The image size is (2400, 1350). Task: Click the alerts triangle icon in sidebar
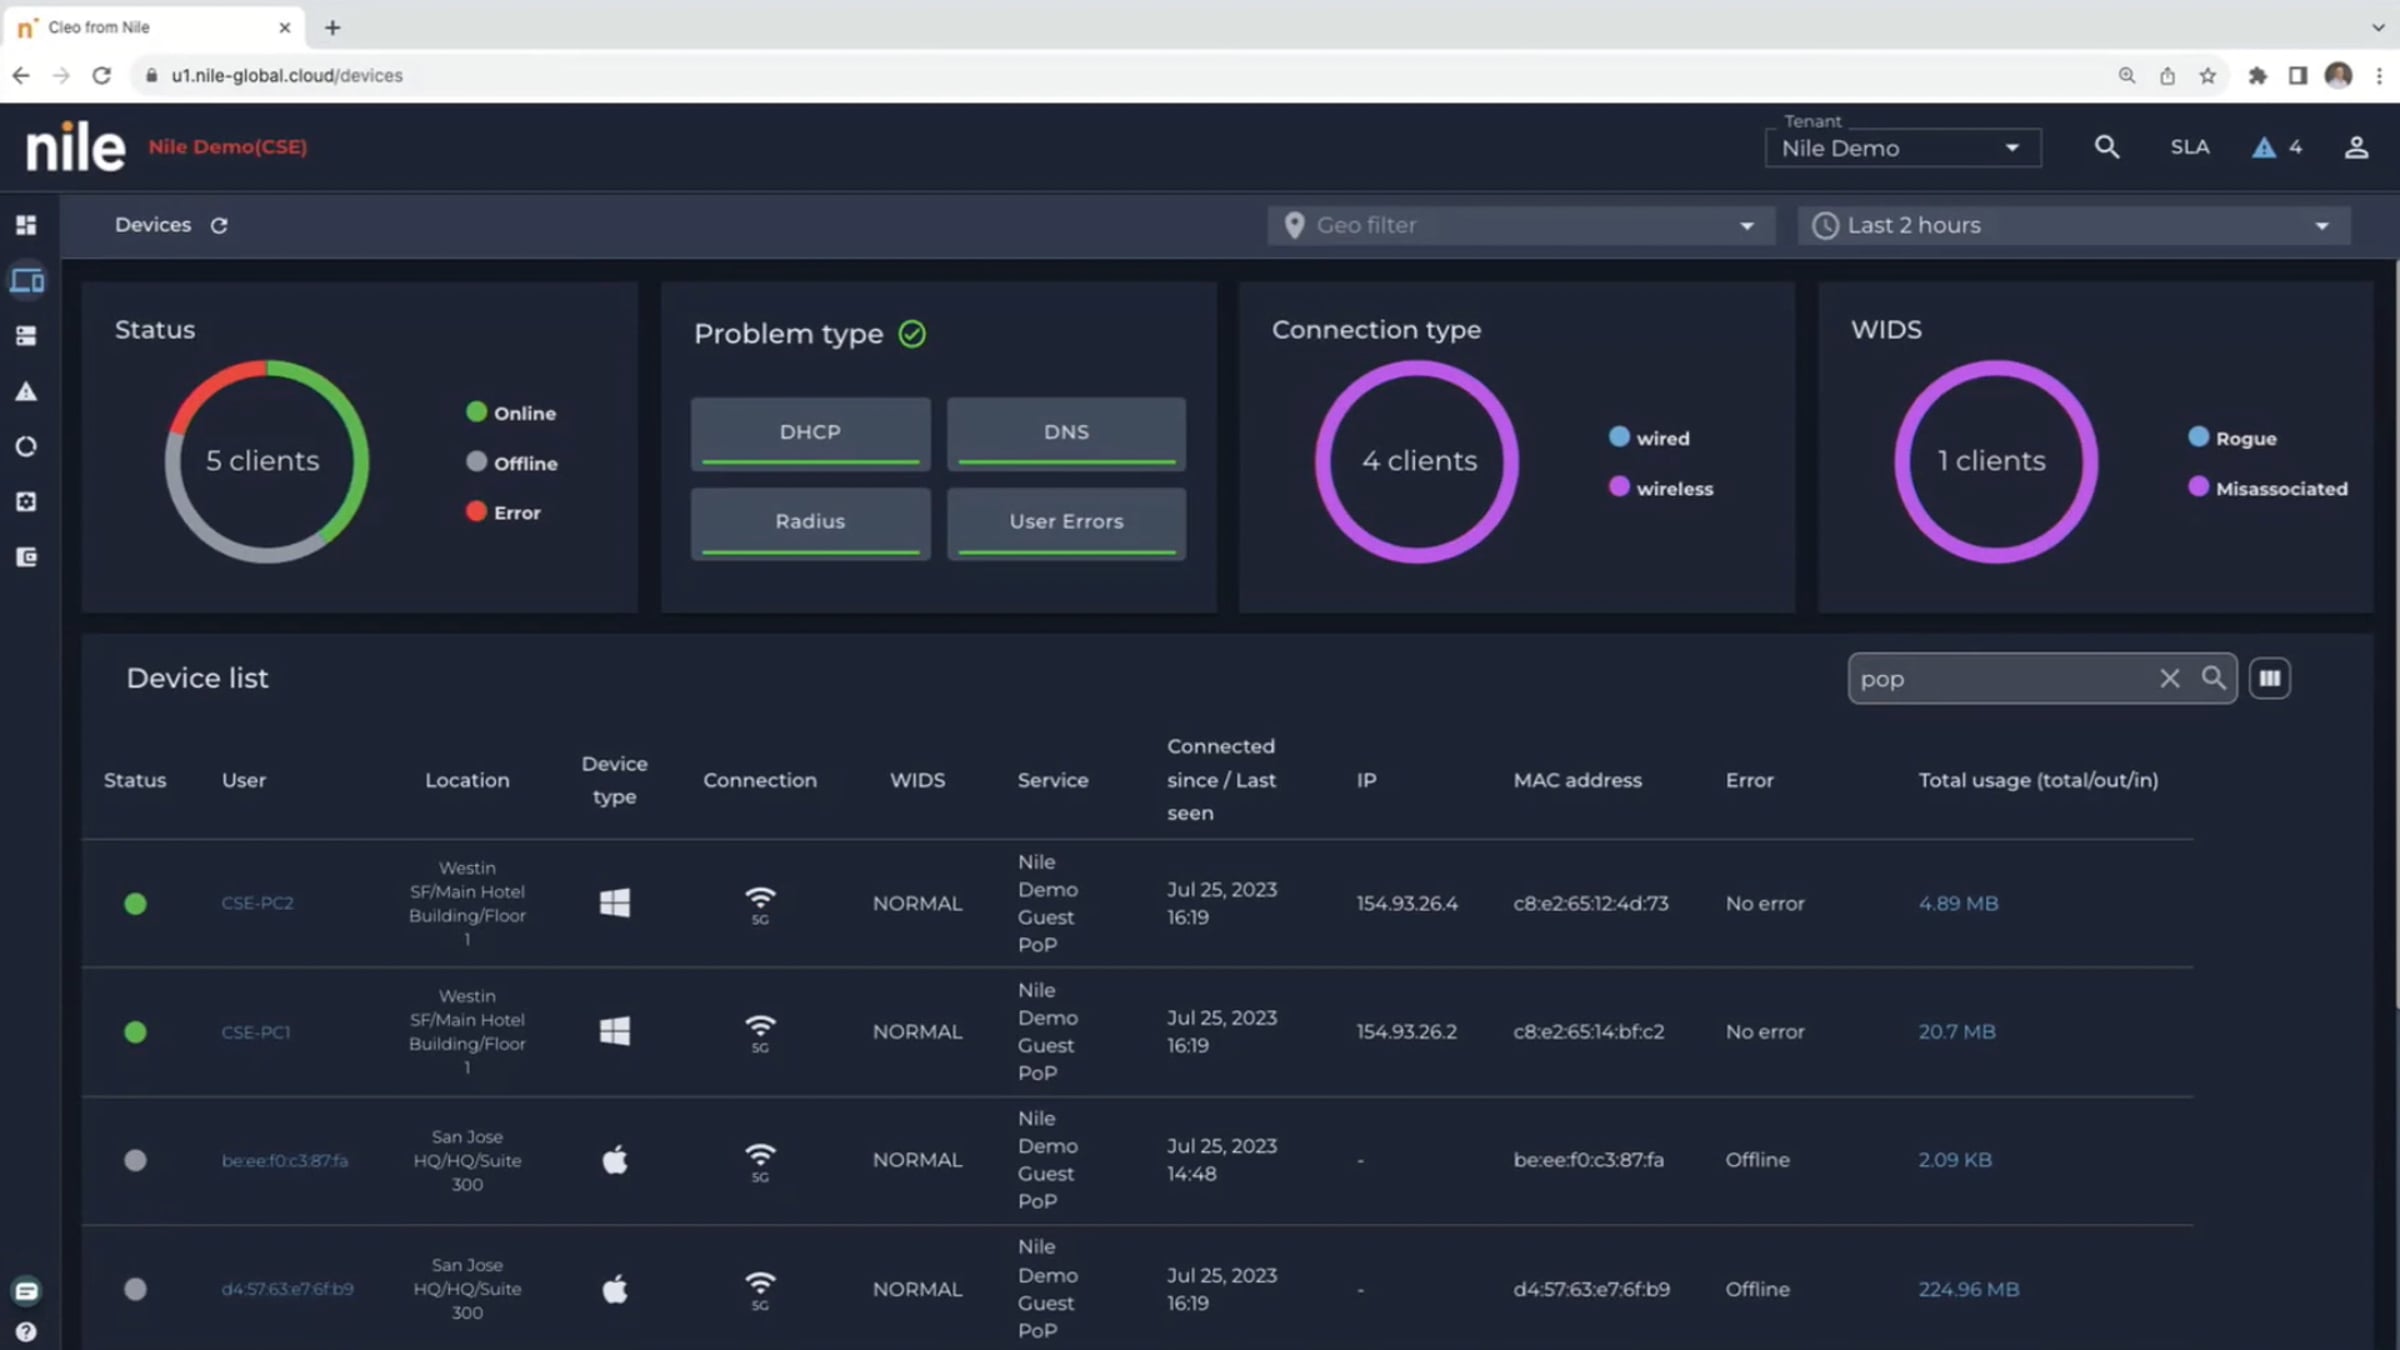coord(27,392)
